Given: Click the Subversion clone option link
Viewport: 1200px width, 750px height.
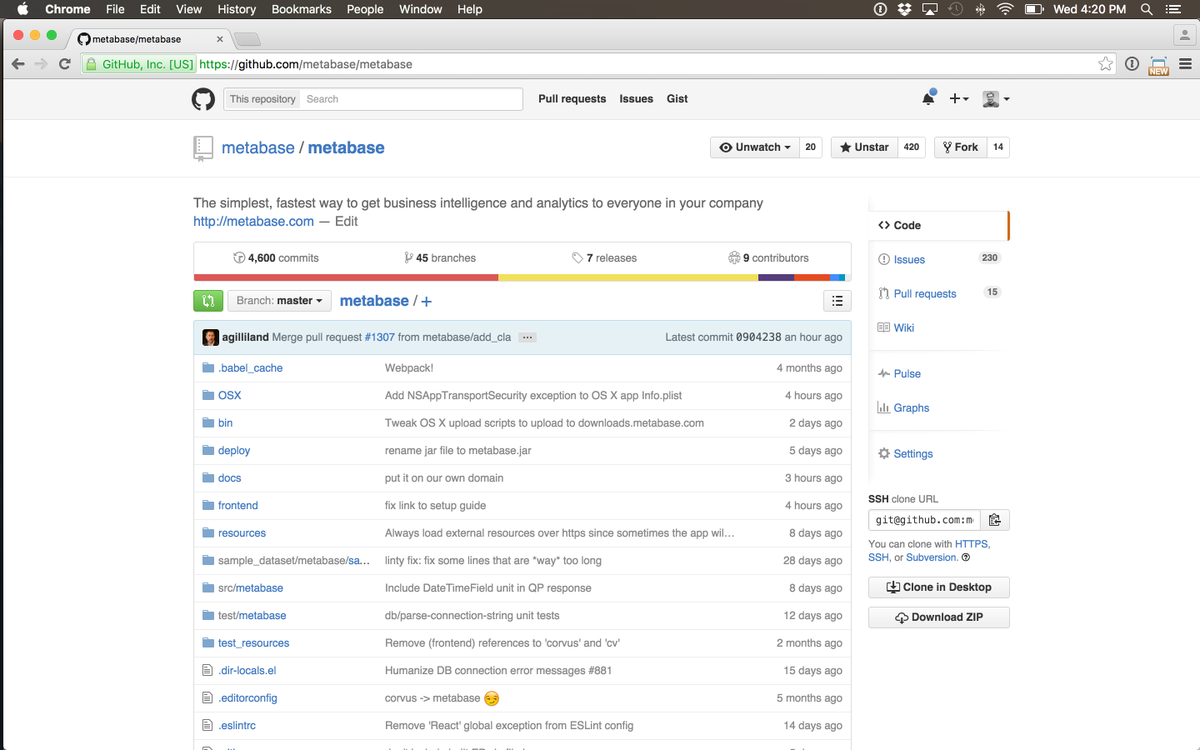Looking at the screenshot, I should 931,558.
